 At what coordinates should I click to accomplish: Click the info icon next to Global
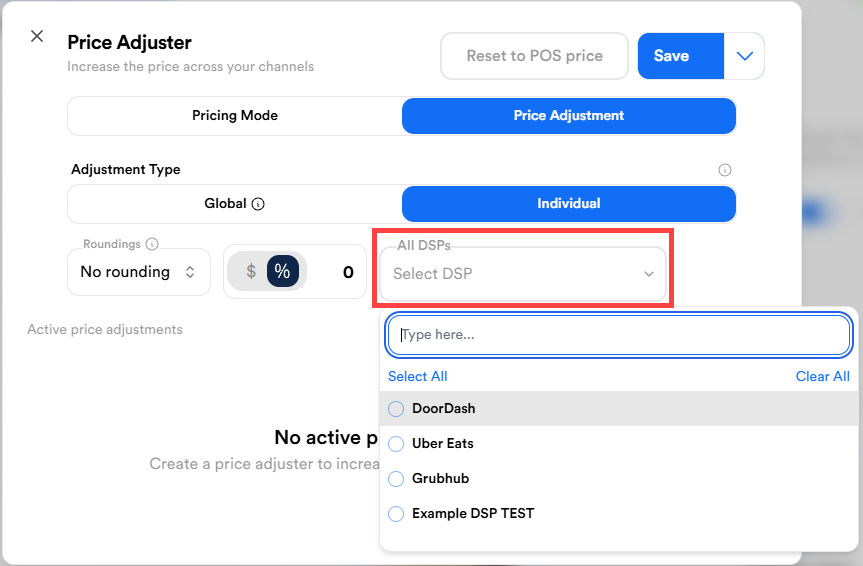[x=258, y=204]
